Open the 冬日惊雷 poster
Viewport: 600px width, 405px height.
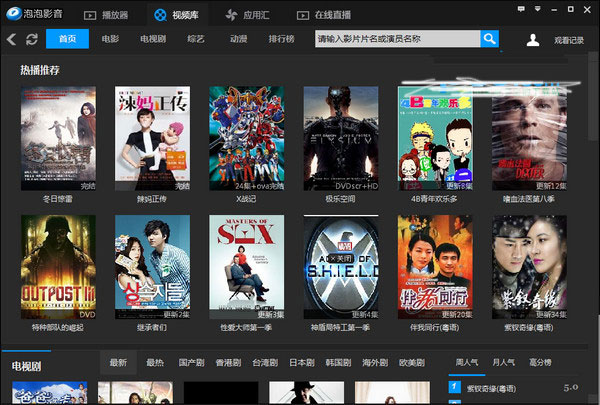tap(58, 138)
